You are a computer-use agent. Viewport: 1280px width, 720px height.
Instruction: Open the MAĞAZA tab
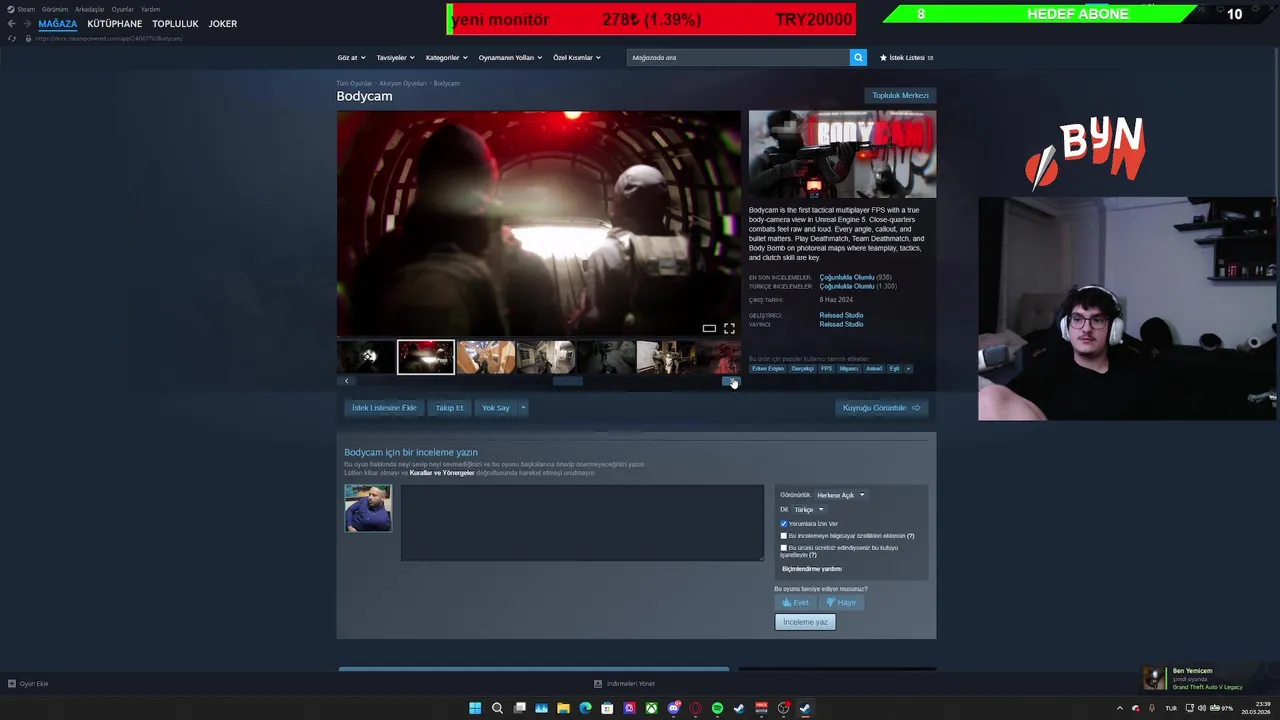pyautogui.click(x=57, y=24)
